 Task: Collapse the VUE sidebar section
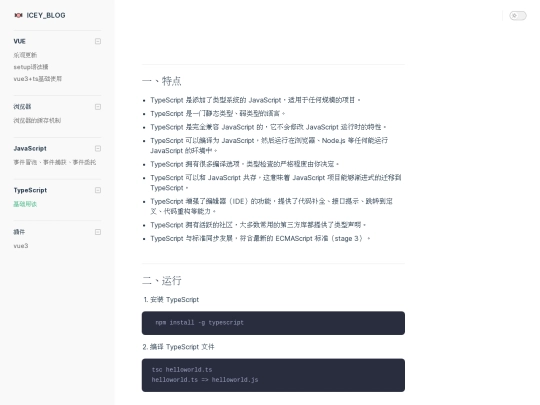98,41
